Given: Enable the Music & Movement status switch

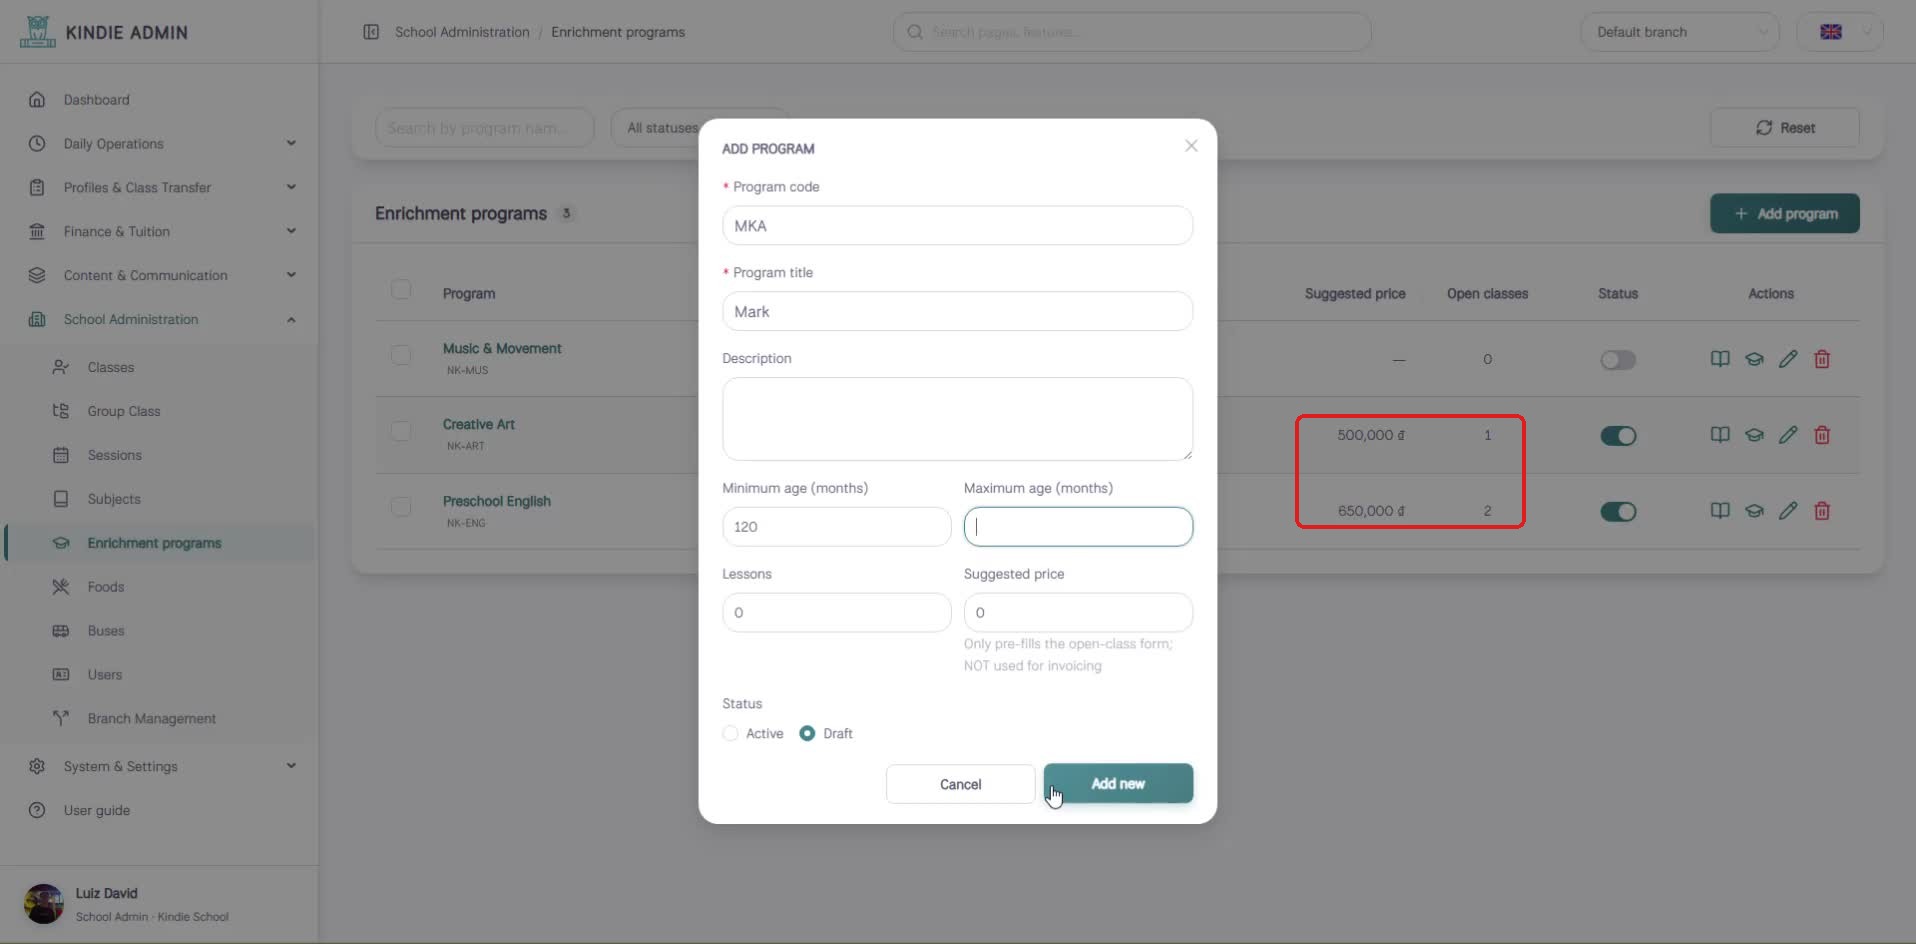Looking at the screenshot, I should (x=1618, y=360).
